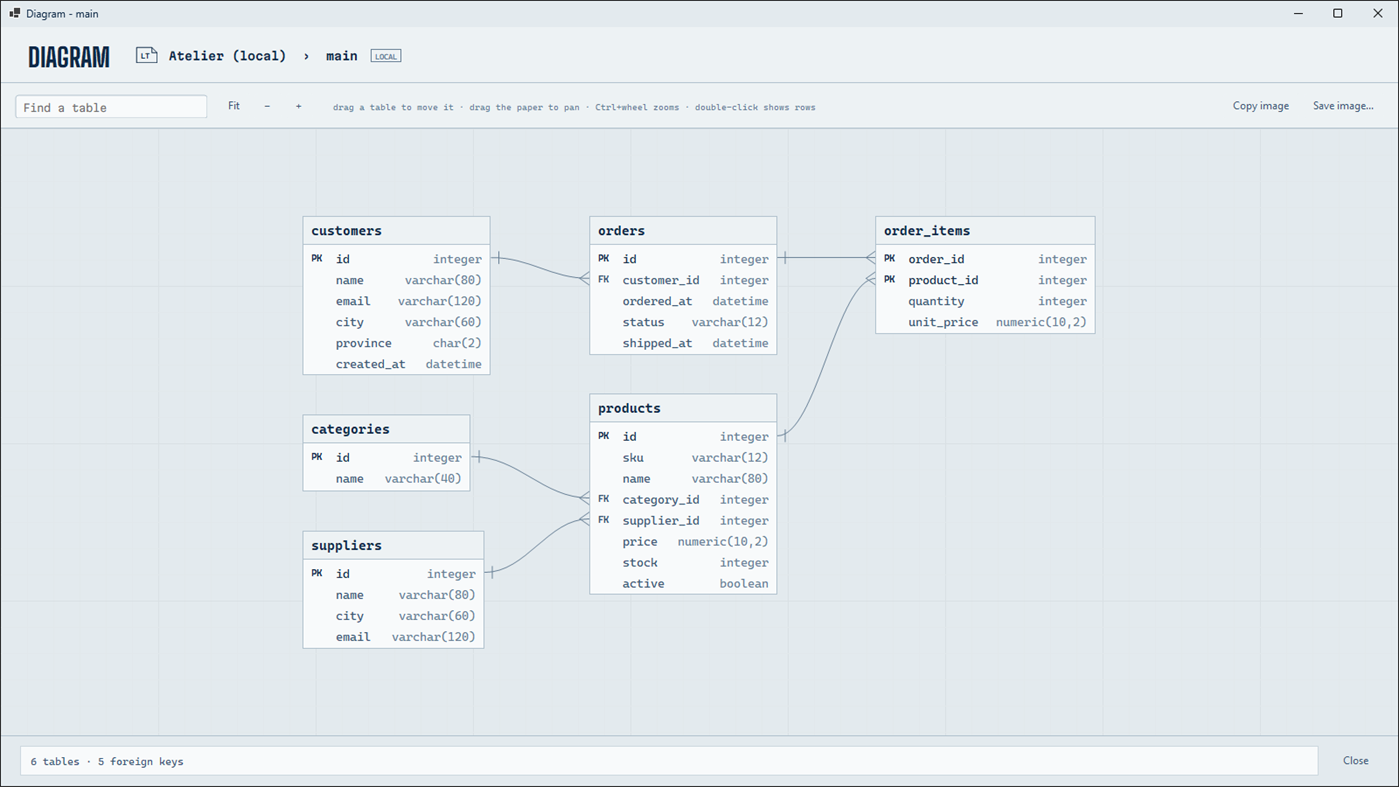Click the PK badge of order_id

(x=890, y=259)
